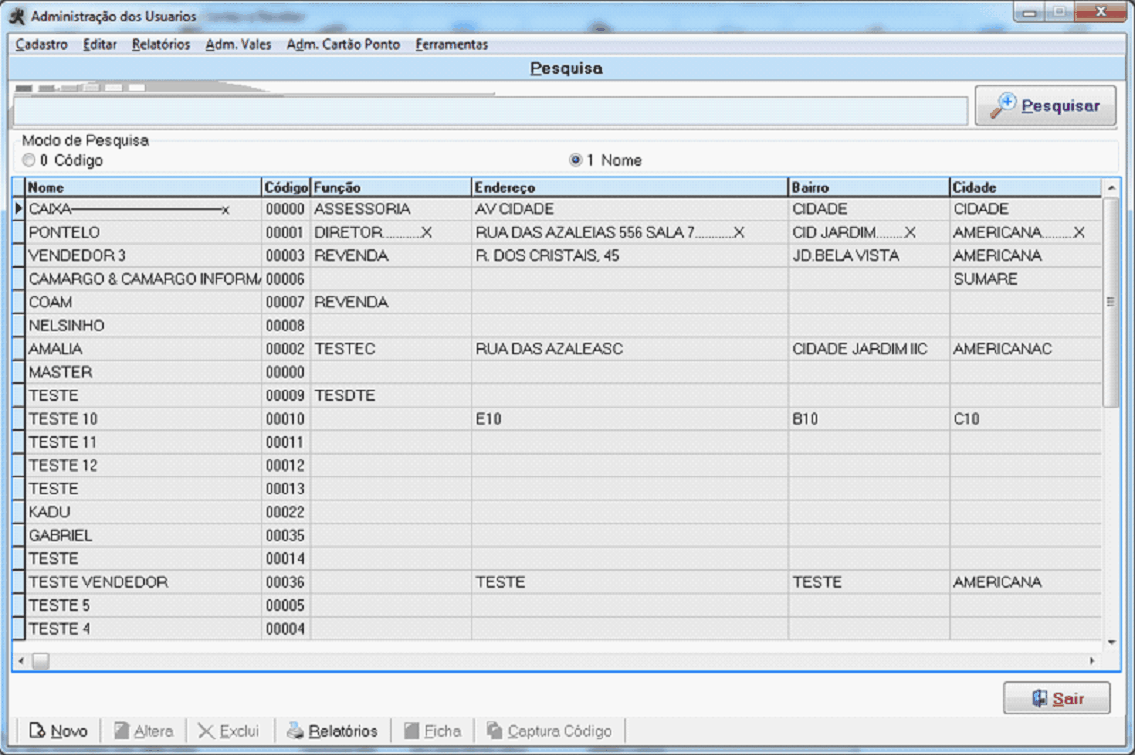1136x756 pixels.
Task: Open the Adm. Vales menu
Action: [x=238, y=44]
